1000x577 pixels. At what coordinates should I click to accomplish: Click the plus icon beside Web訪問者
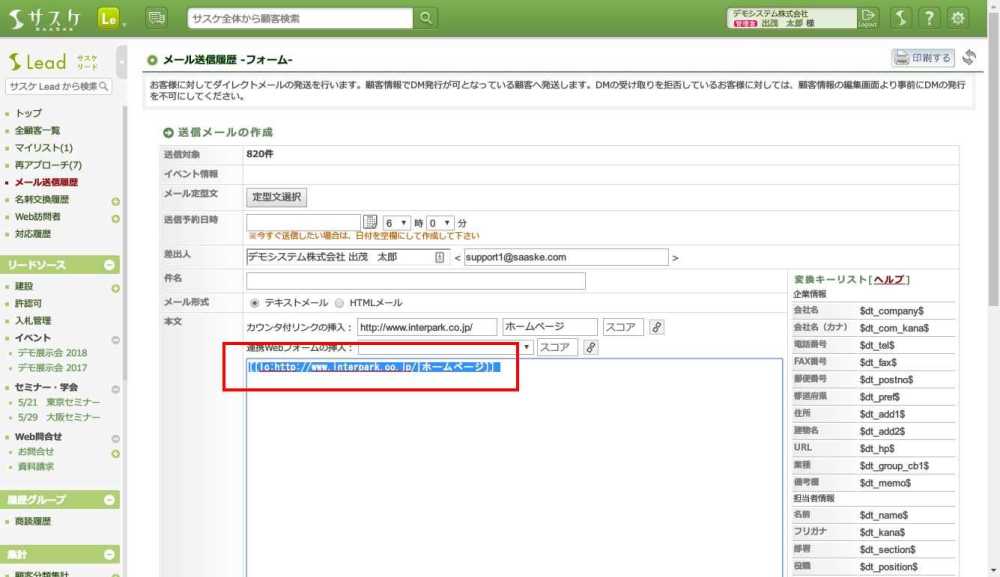point(115,219)
